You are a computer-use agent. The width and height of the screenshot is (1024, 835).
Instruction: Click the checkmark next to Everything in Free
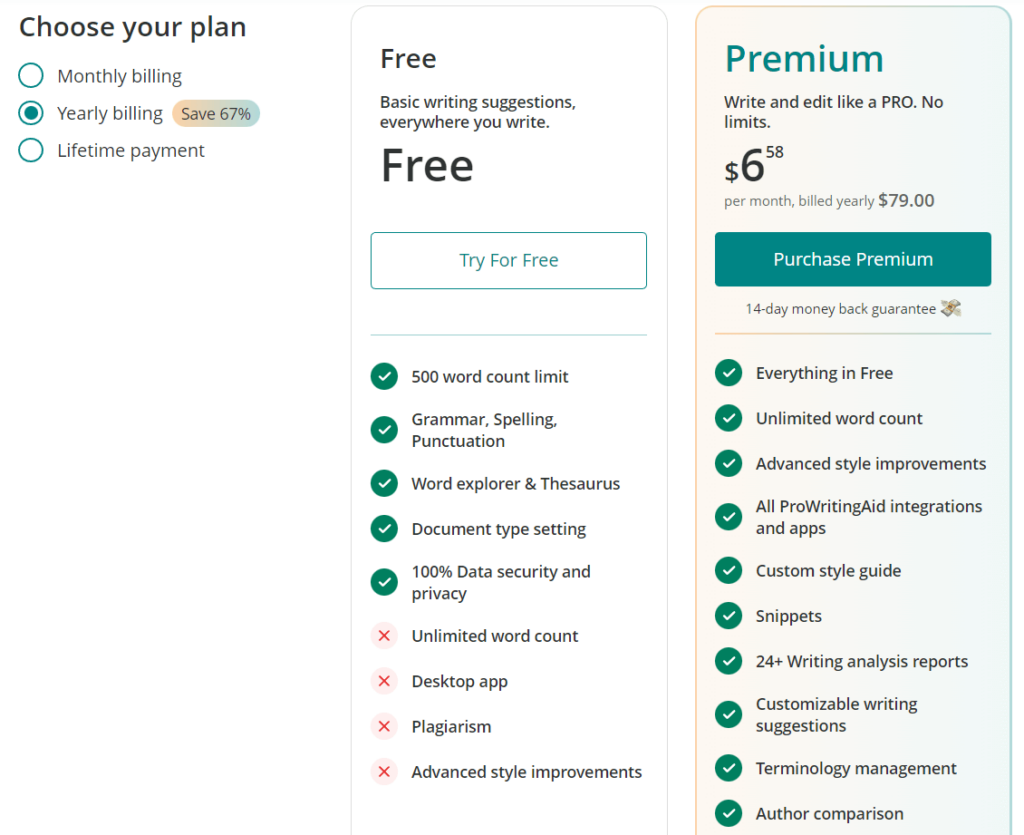[x=728, y=373]
